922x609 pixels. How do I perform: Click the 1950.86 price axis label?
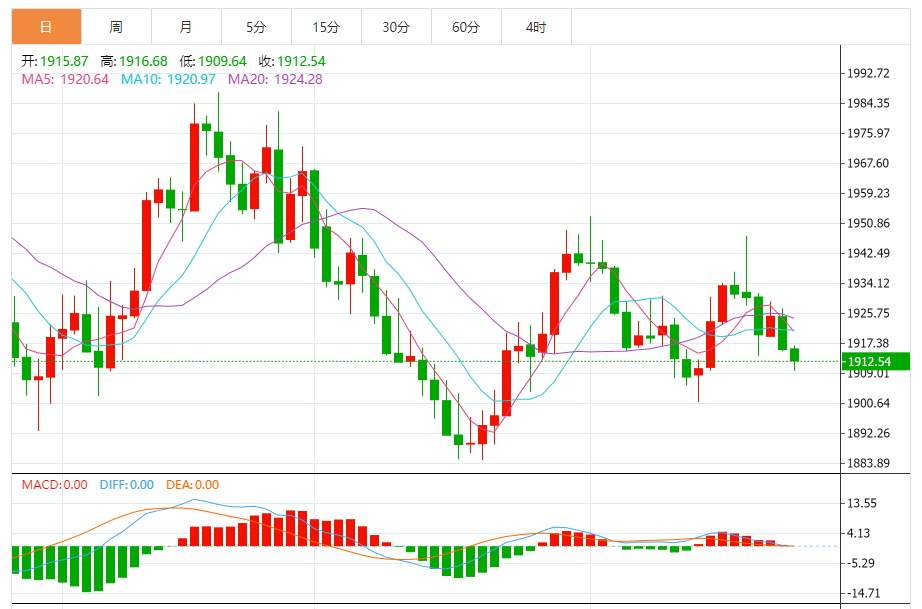(x=868, y=223)
